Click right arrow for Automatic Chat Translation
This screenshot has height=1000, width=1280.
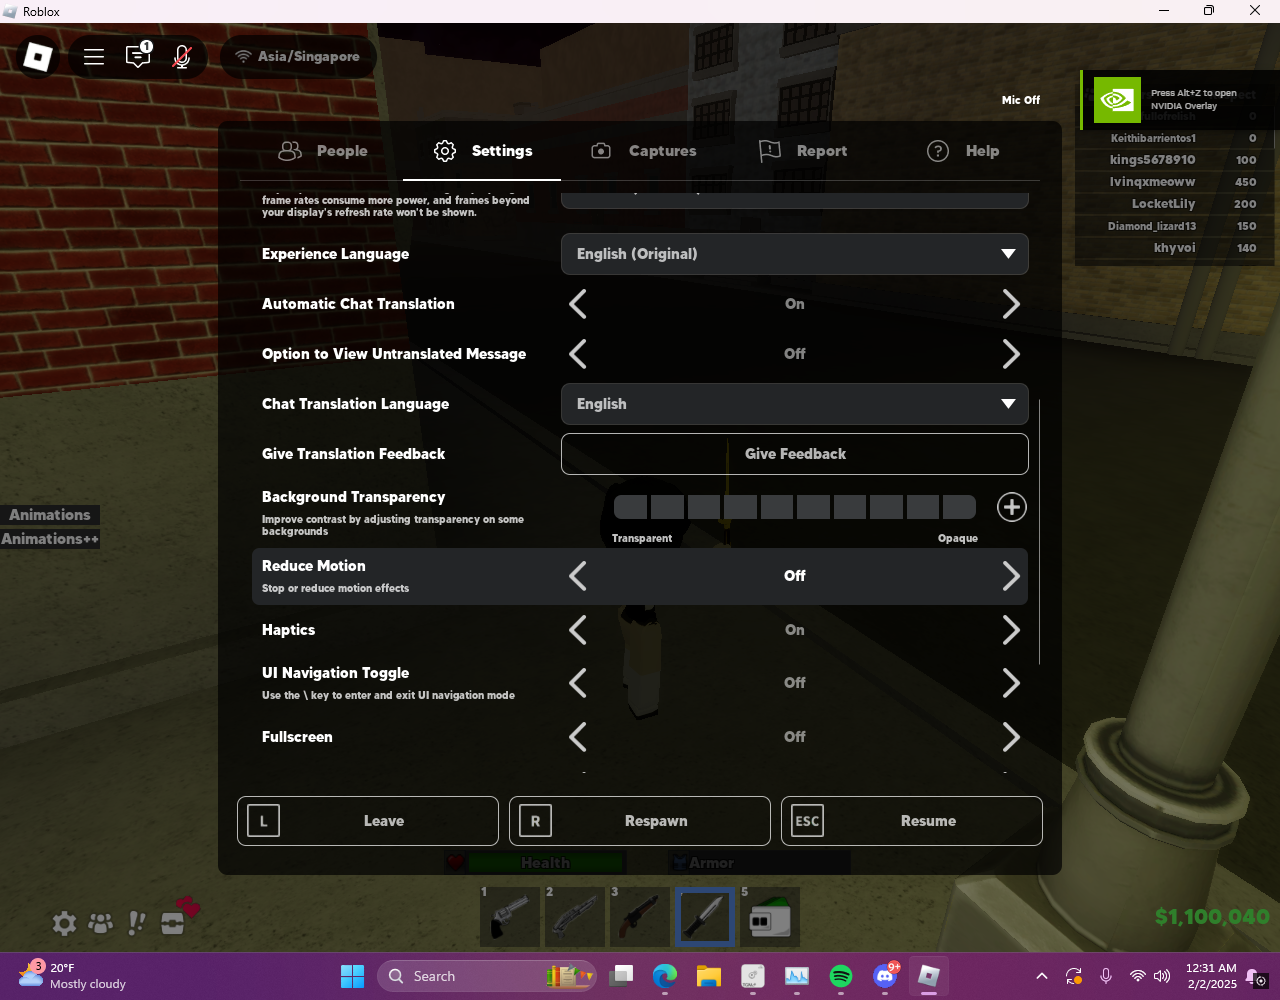pos(1011,304)
